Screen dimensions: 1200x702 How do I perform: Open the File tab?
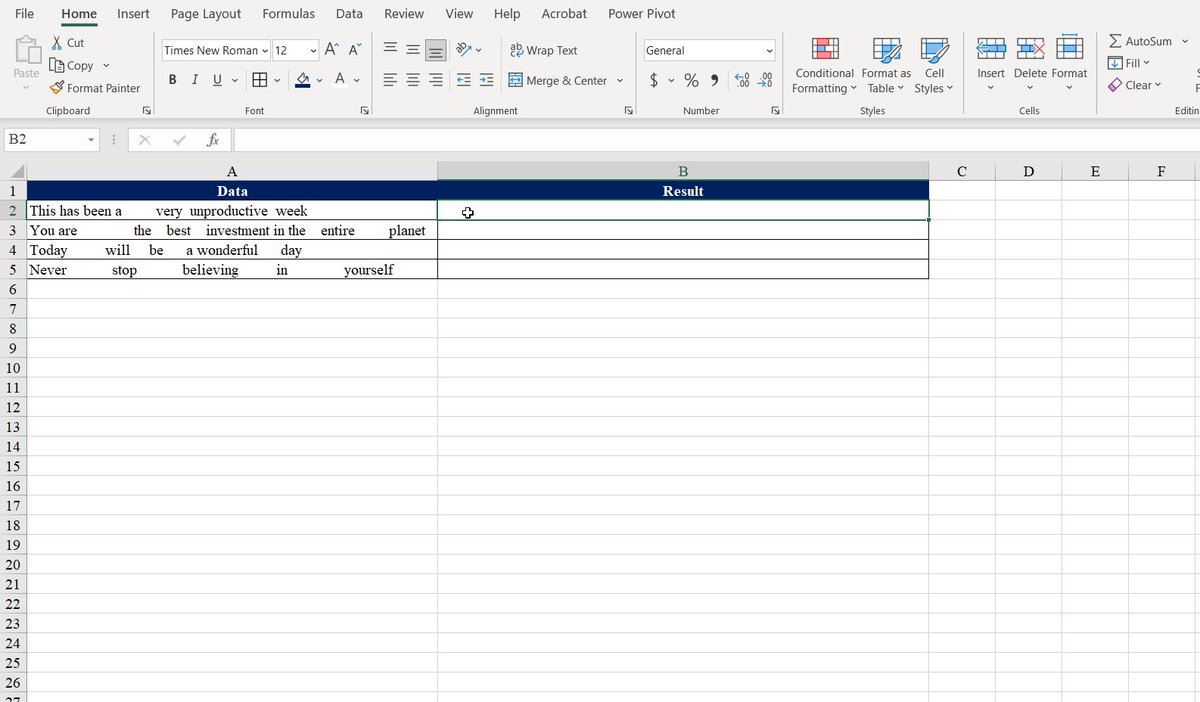point(25,13)
